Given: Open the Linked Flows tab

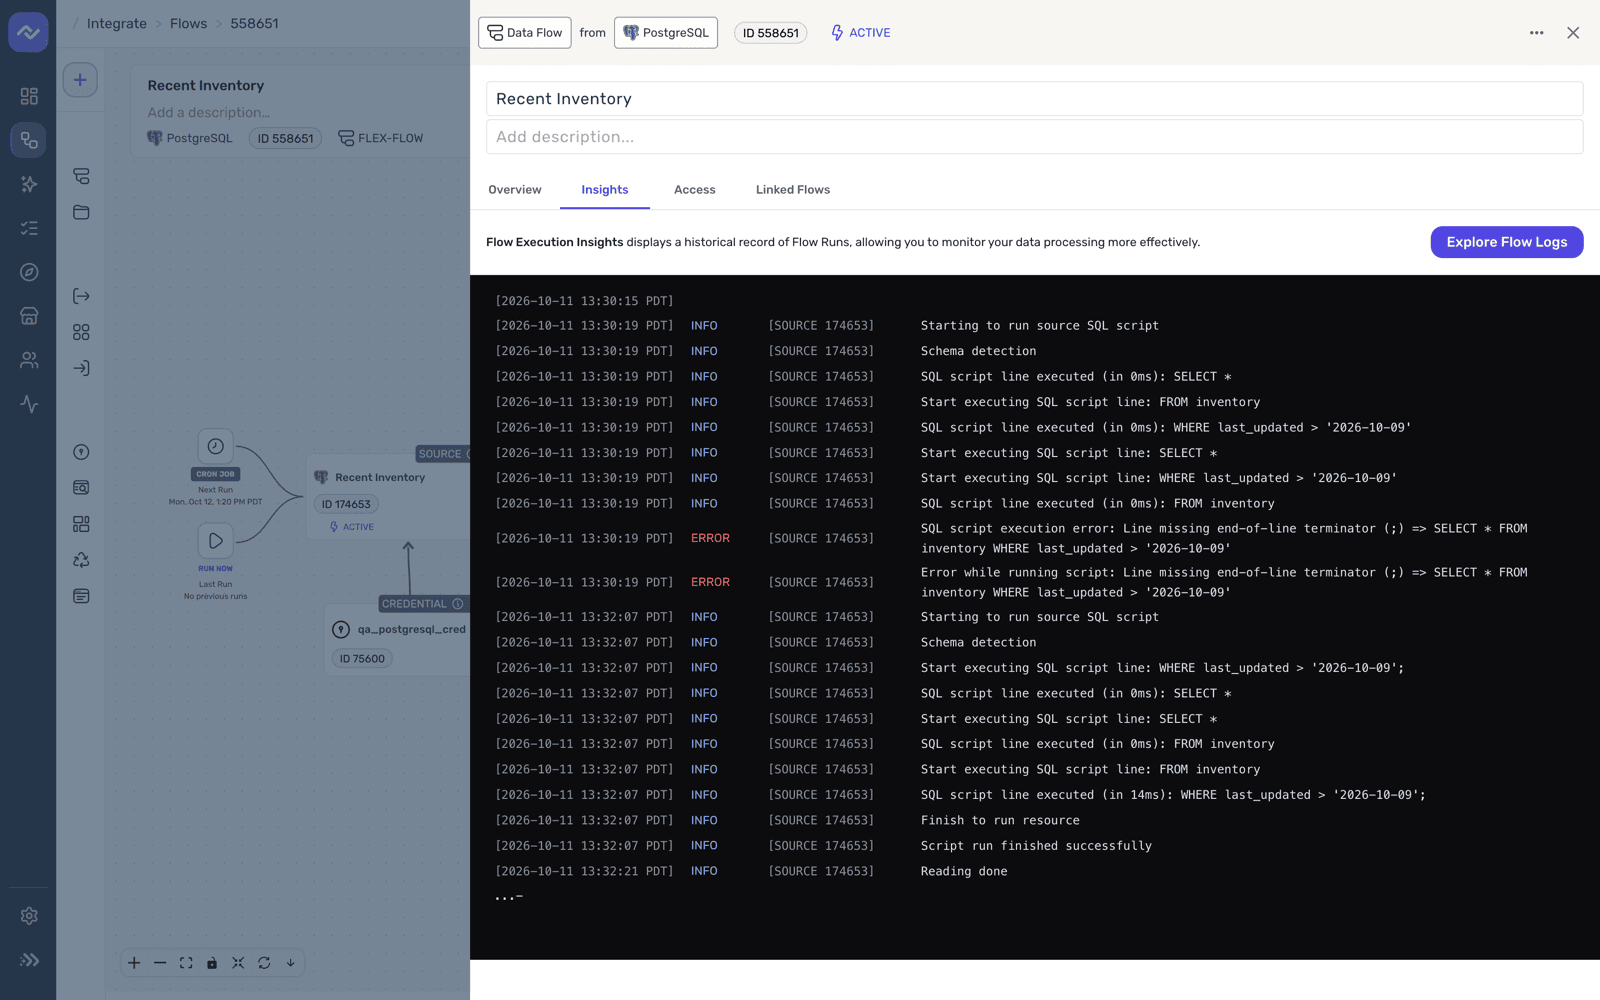Looking at the screenshot, I should tap(793, 190).
